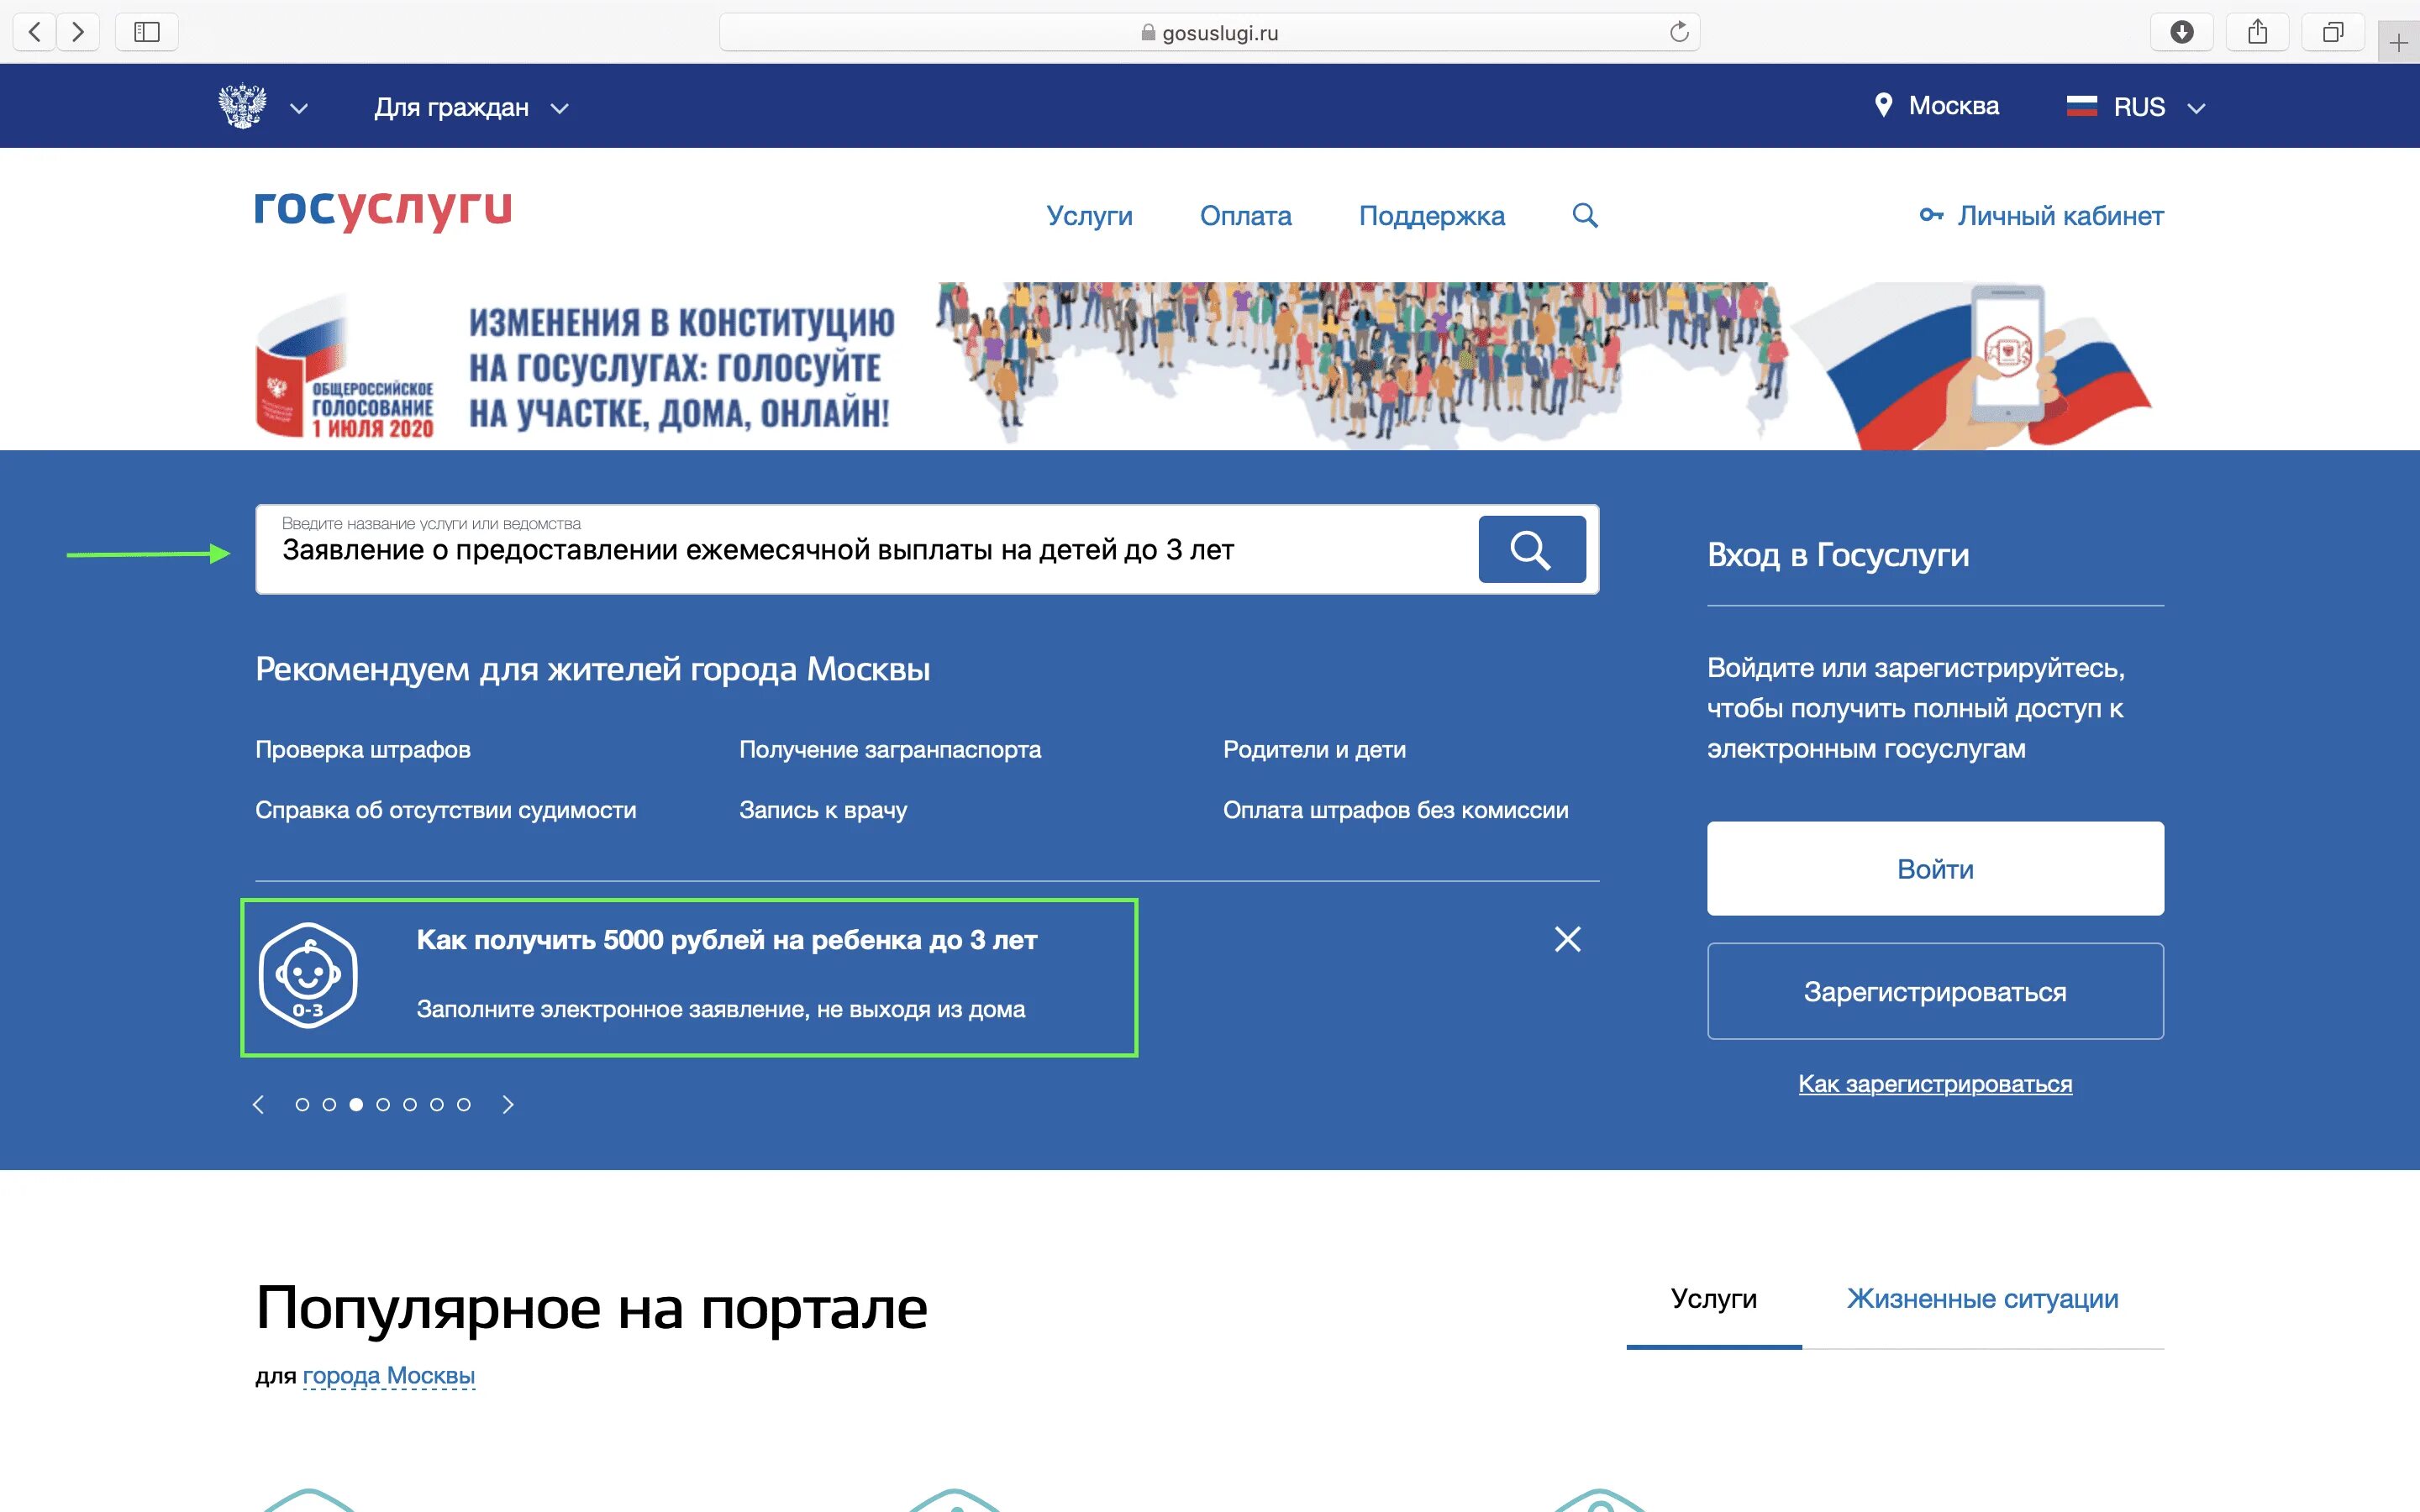The width and height of the screenshot is (2420, 1512).
Task: Click the baby 0-3 hexagon icon
Action: 308,975
